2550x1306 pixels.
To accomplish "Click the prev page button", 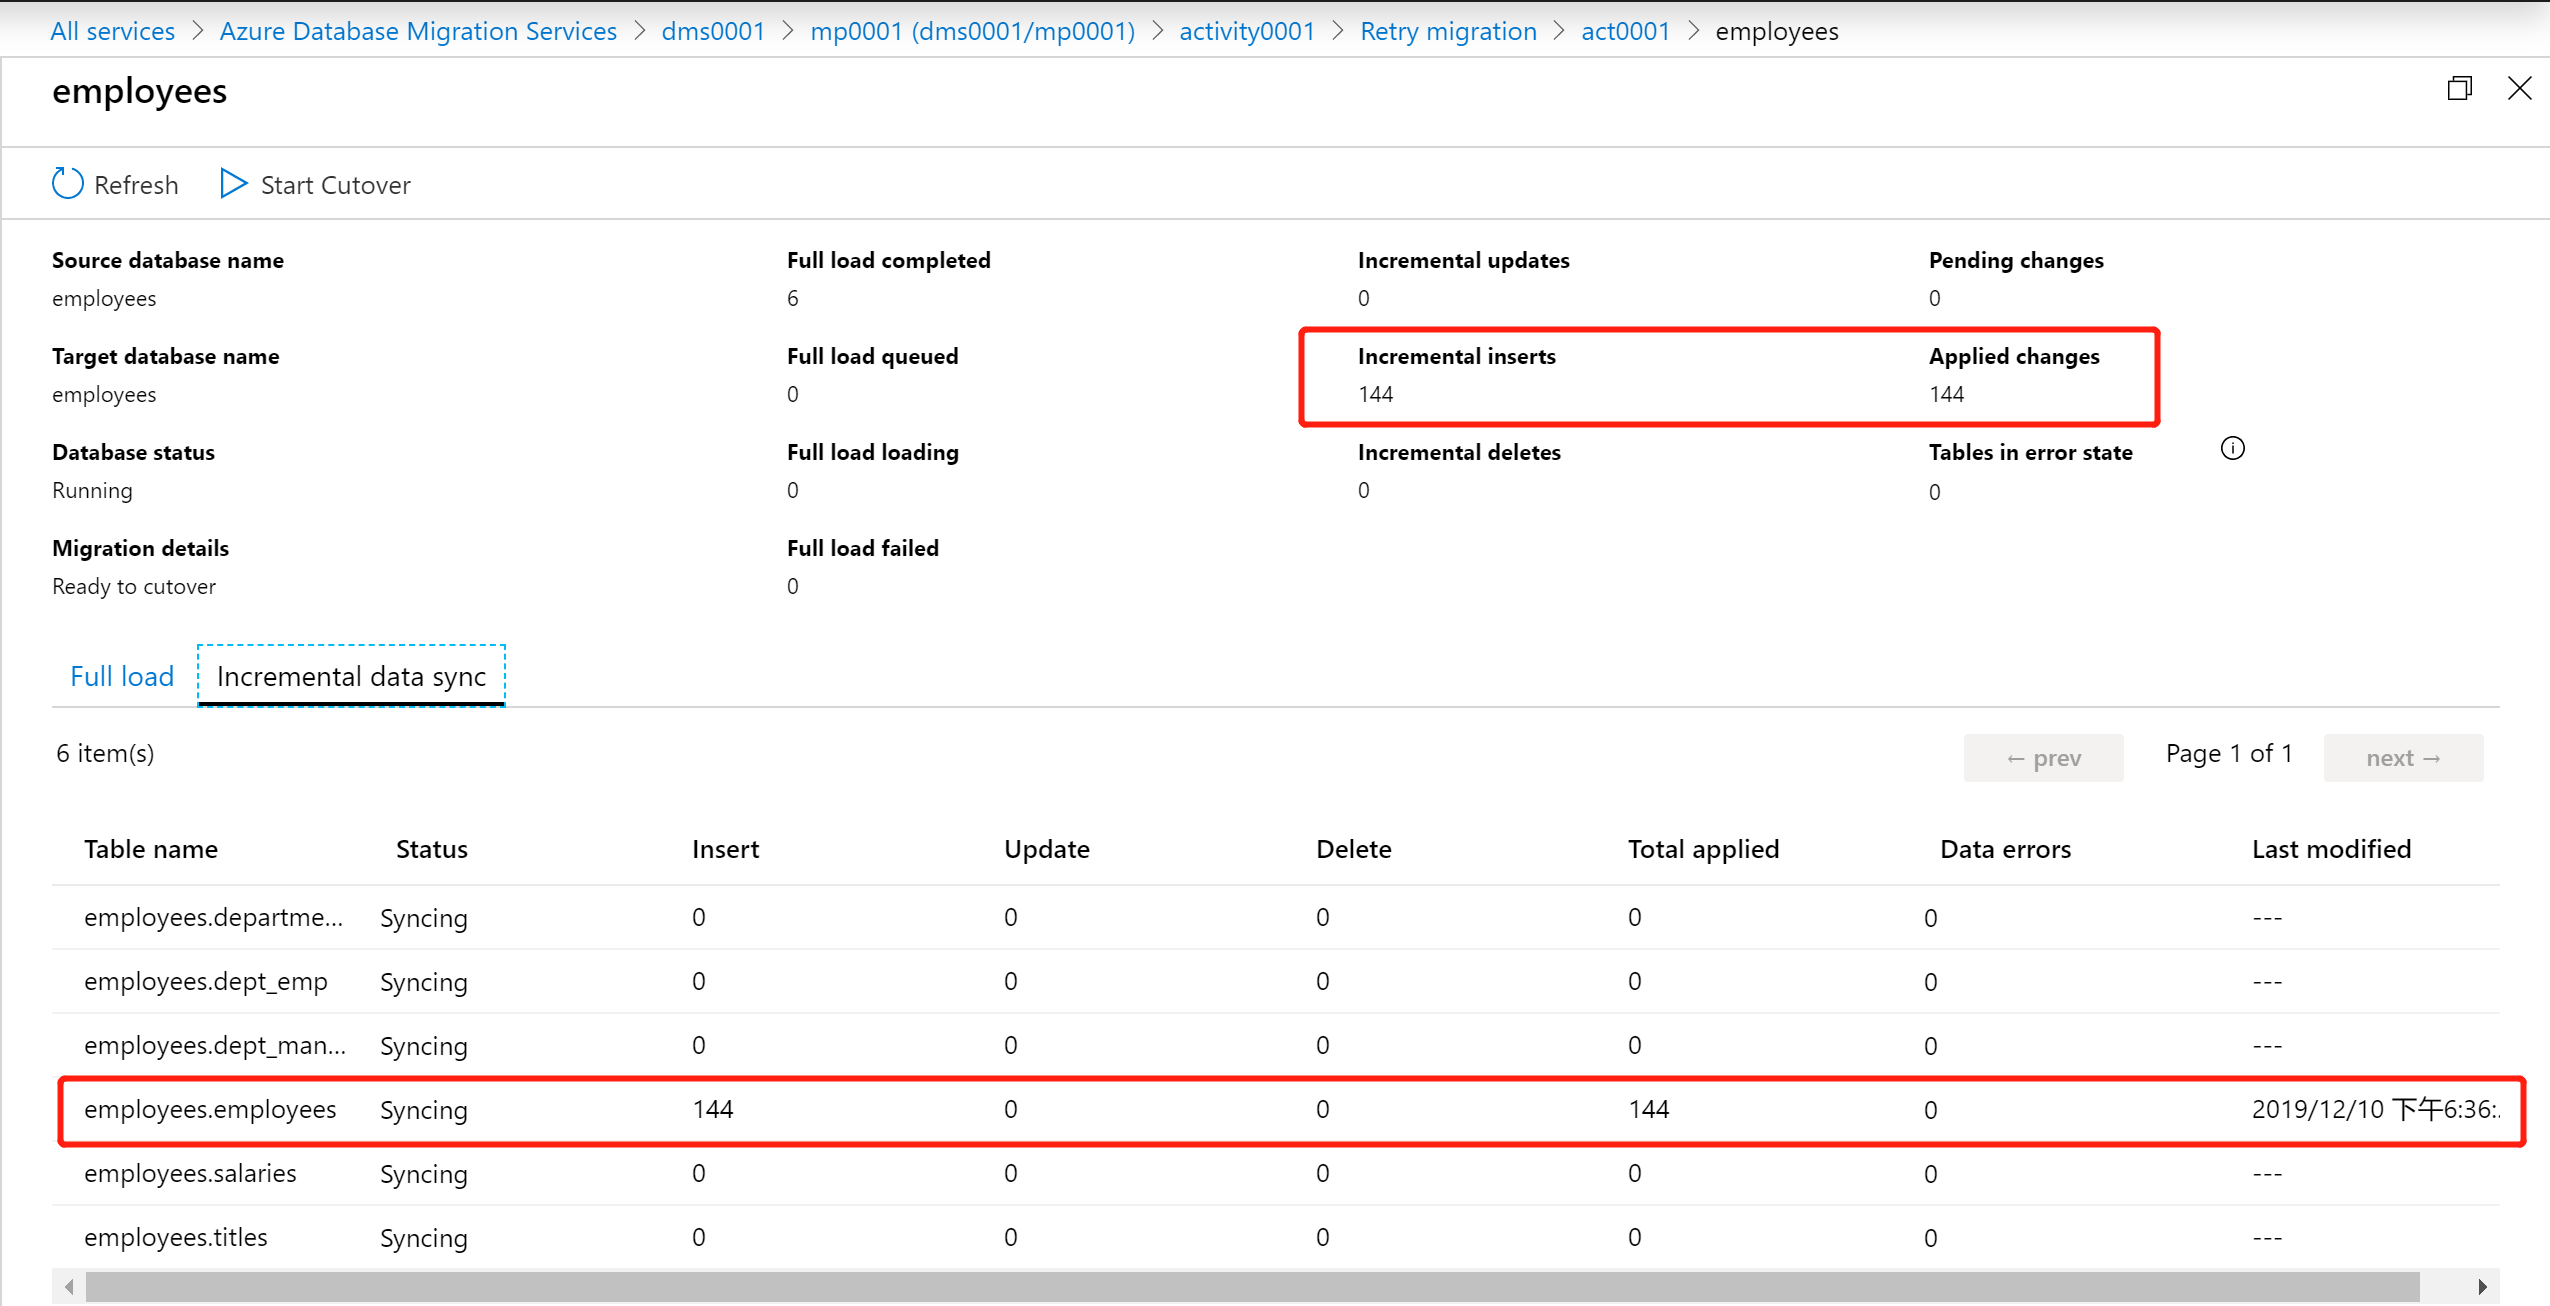I will pos(2043,758).
